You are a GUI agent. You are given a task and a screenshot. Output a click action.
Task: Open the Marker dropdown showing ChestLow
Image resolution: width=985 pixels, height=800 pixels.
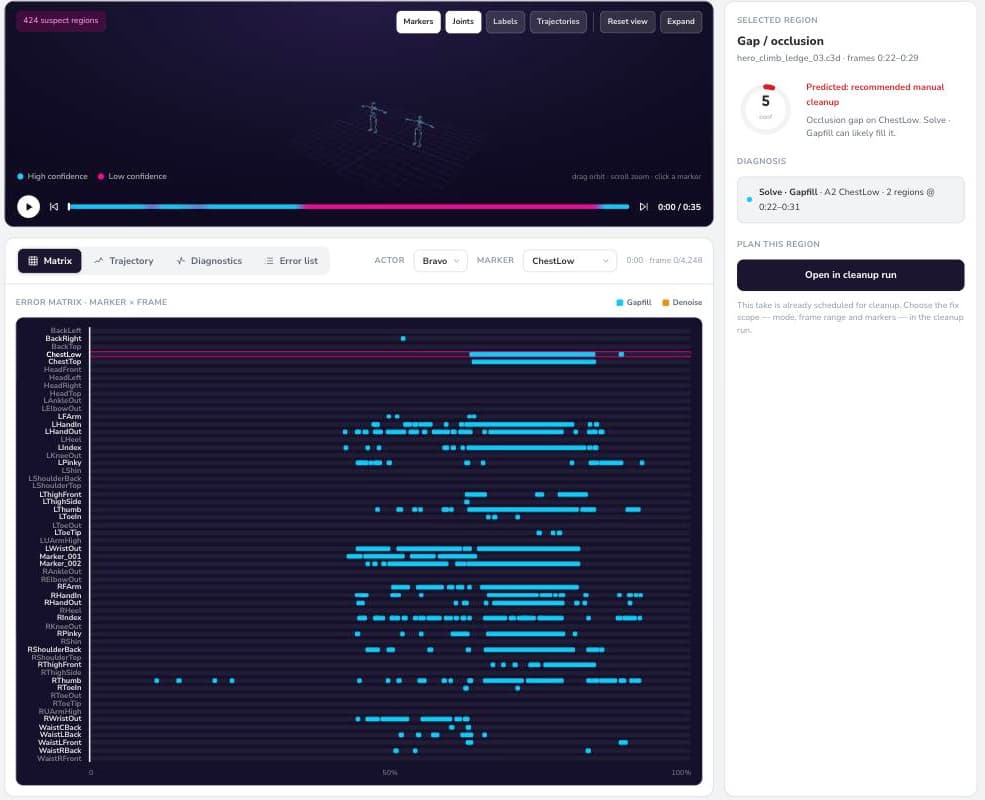(570, 261)
